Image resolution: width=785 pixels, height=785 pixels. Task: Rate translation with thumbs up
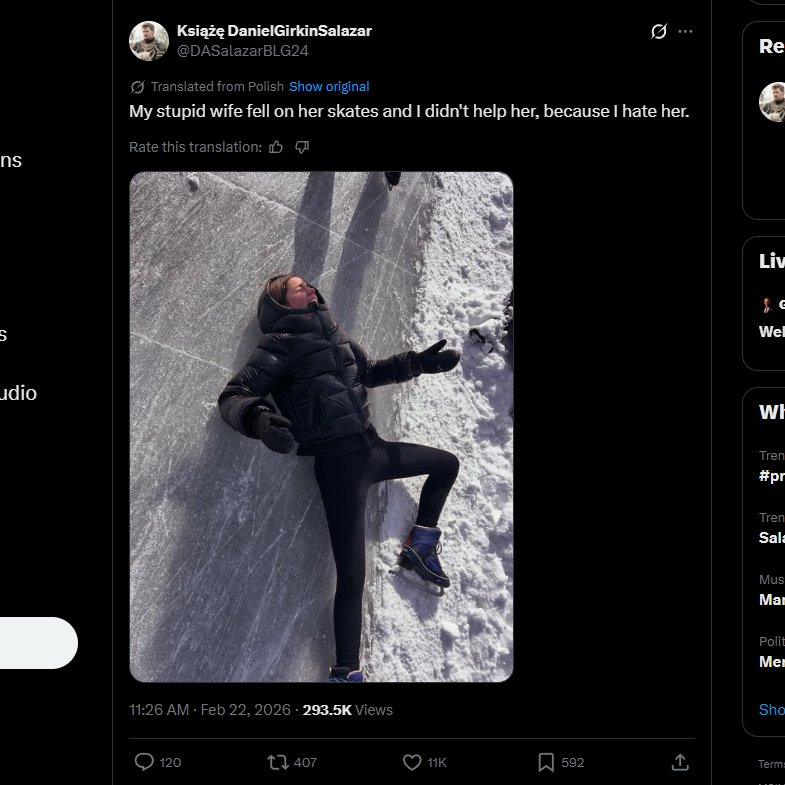pyautogui.click(x=276, y=147)
